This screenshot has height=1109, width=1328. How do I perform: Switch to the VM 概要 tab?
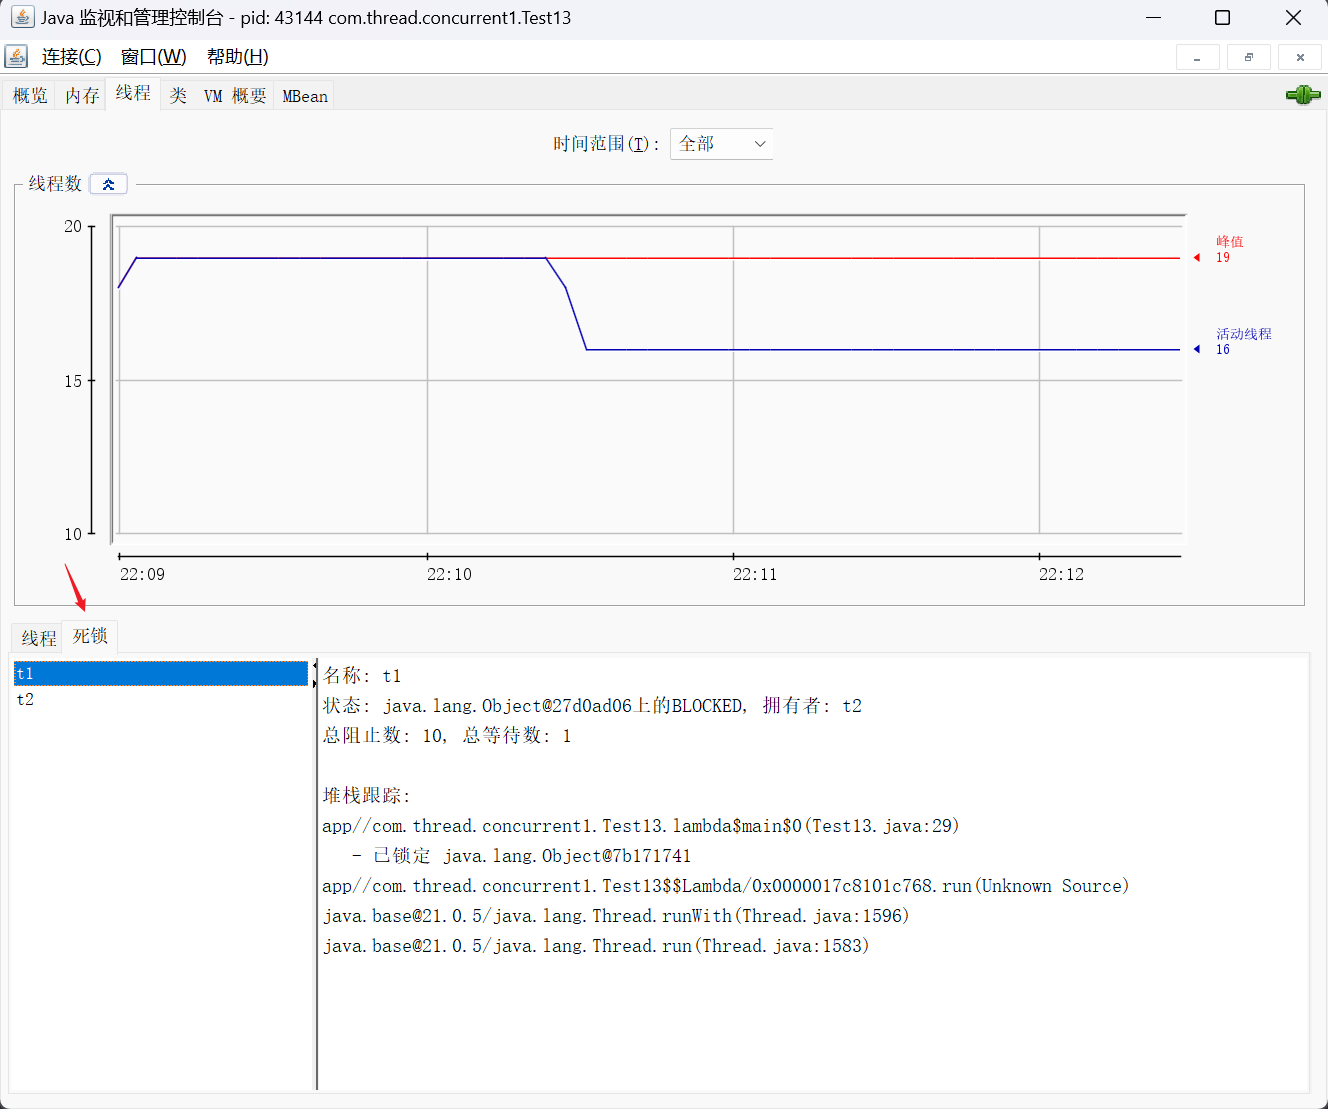[235, 96]
